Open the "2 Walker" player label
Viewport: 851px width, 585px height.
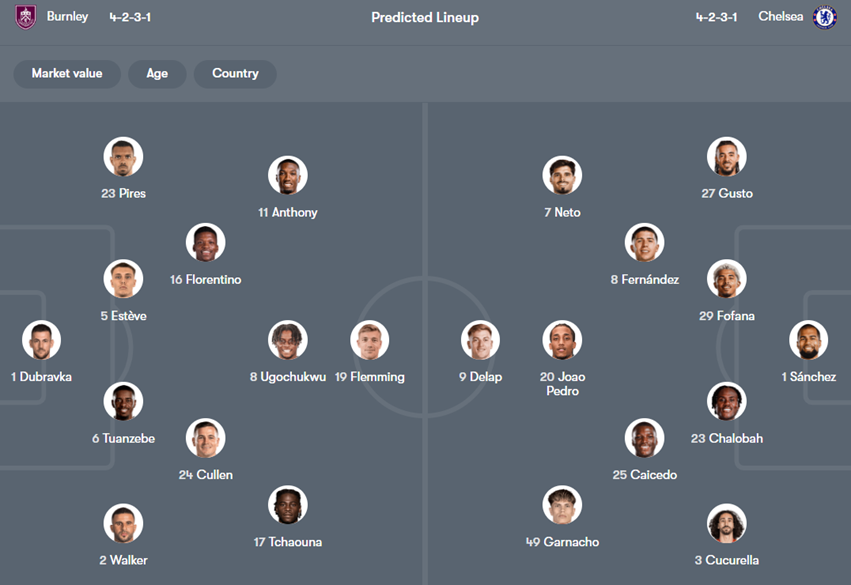tap(123, 560)
